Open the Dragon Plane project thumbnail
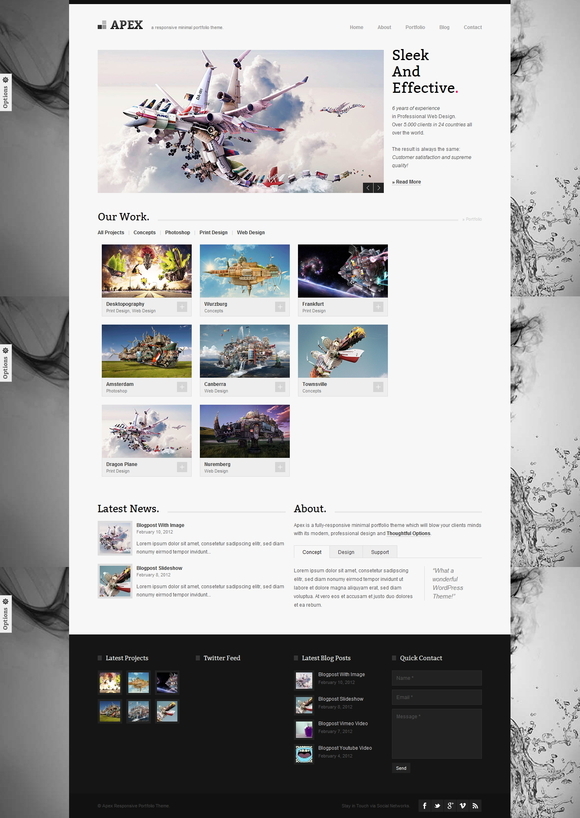The image size is (580, 818). point(147,431)
